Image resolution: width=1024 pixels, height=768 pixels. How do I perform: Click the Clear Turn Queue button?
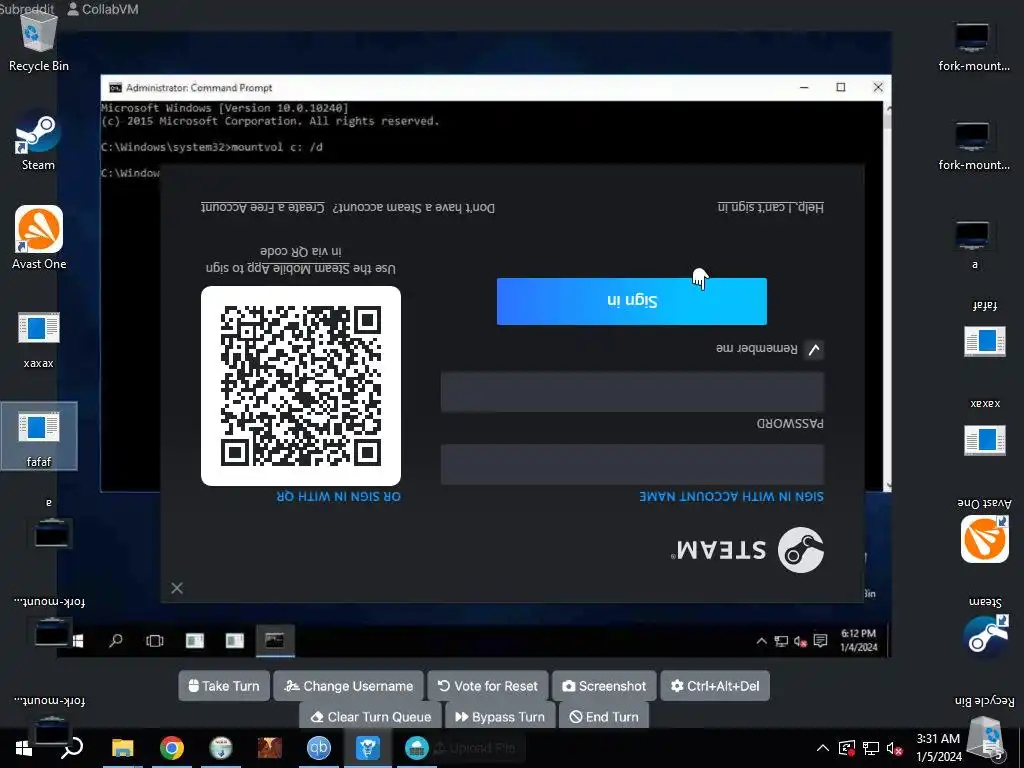click(370, 716)
